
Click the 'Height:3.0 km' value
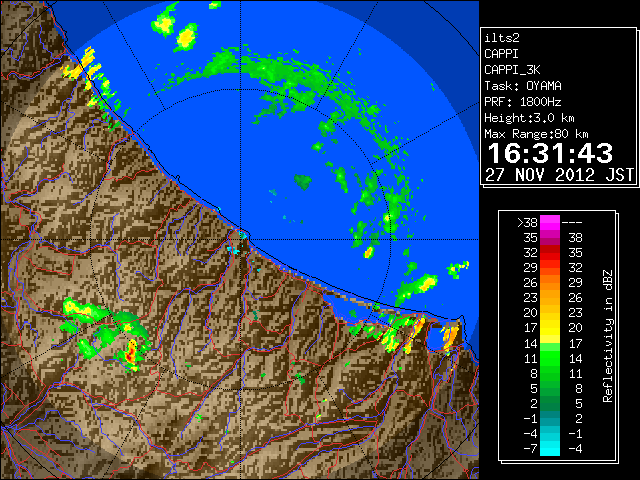(x=529, y=118)
